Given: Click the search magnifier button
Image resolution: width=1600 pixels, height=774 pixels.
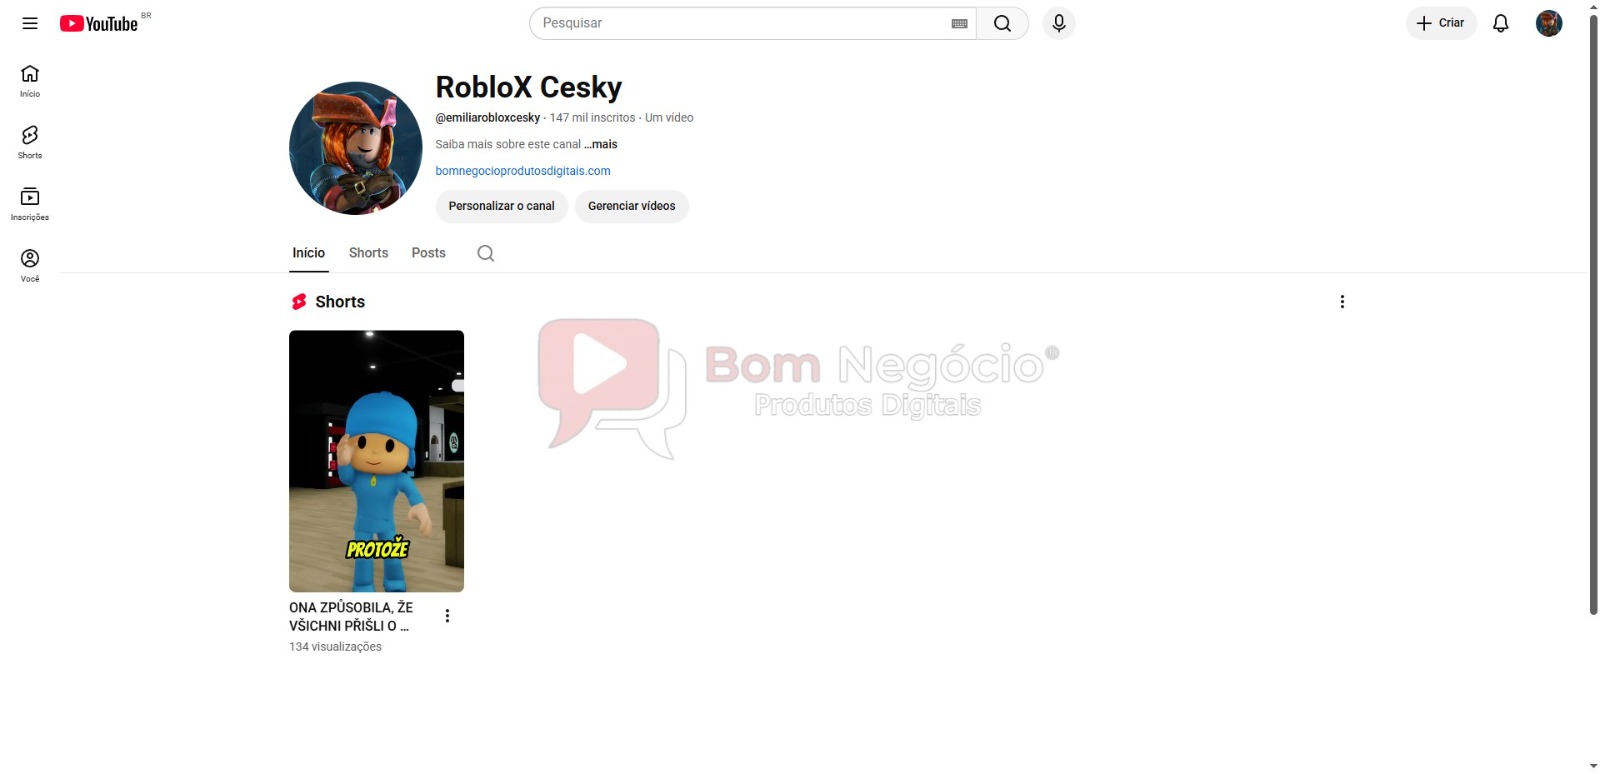Looking at the screenshot, I should (1002, 23).
